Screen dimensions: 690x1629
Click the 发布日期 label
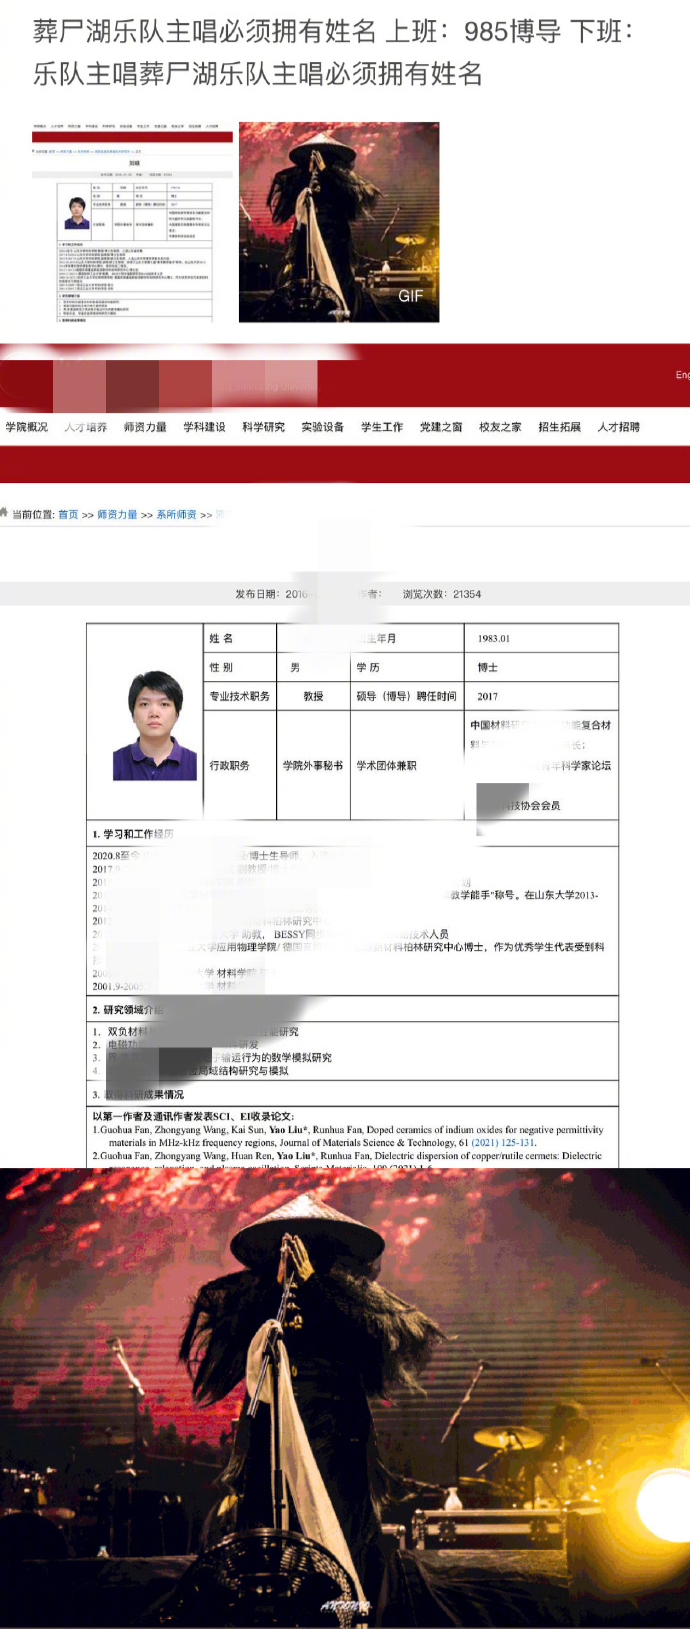coord(258,594)
